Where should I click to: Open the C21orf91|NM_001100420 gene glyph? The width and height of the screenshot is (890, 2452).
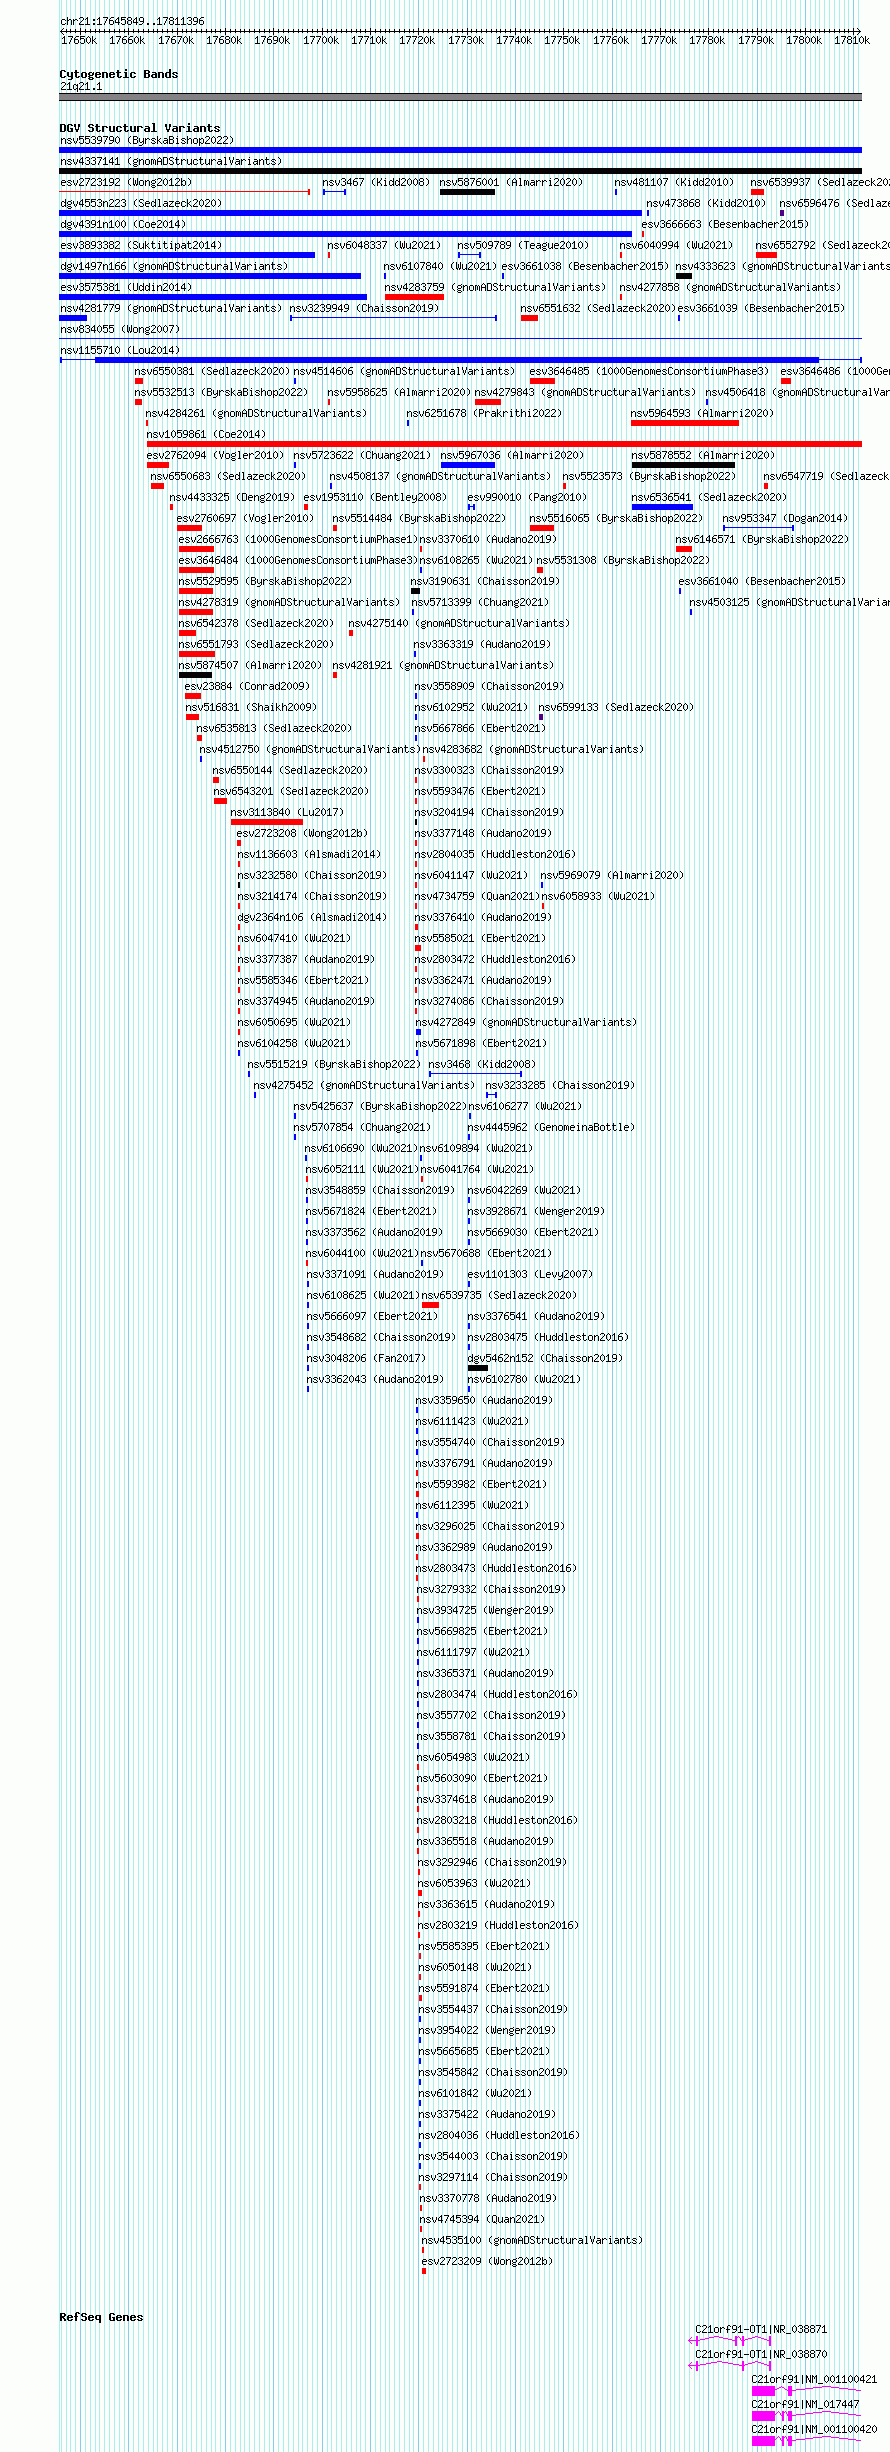point(806,2441)
